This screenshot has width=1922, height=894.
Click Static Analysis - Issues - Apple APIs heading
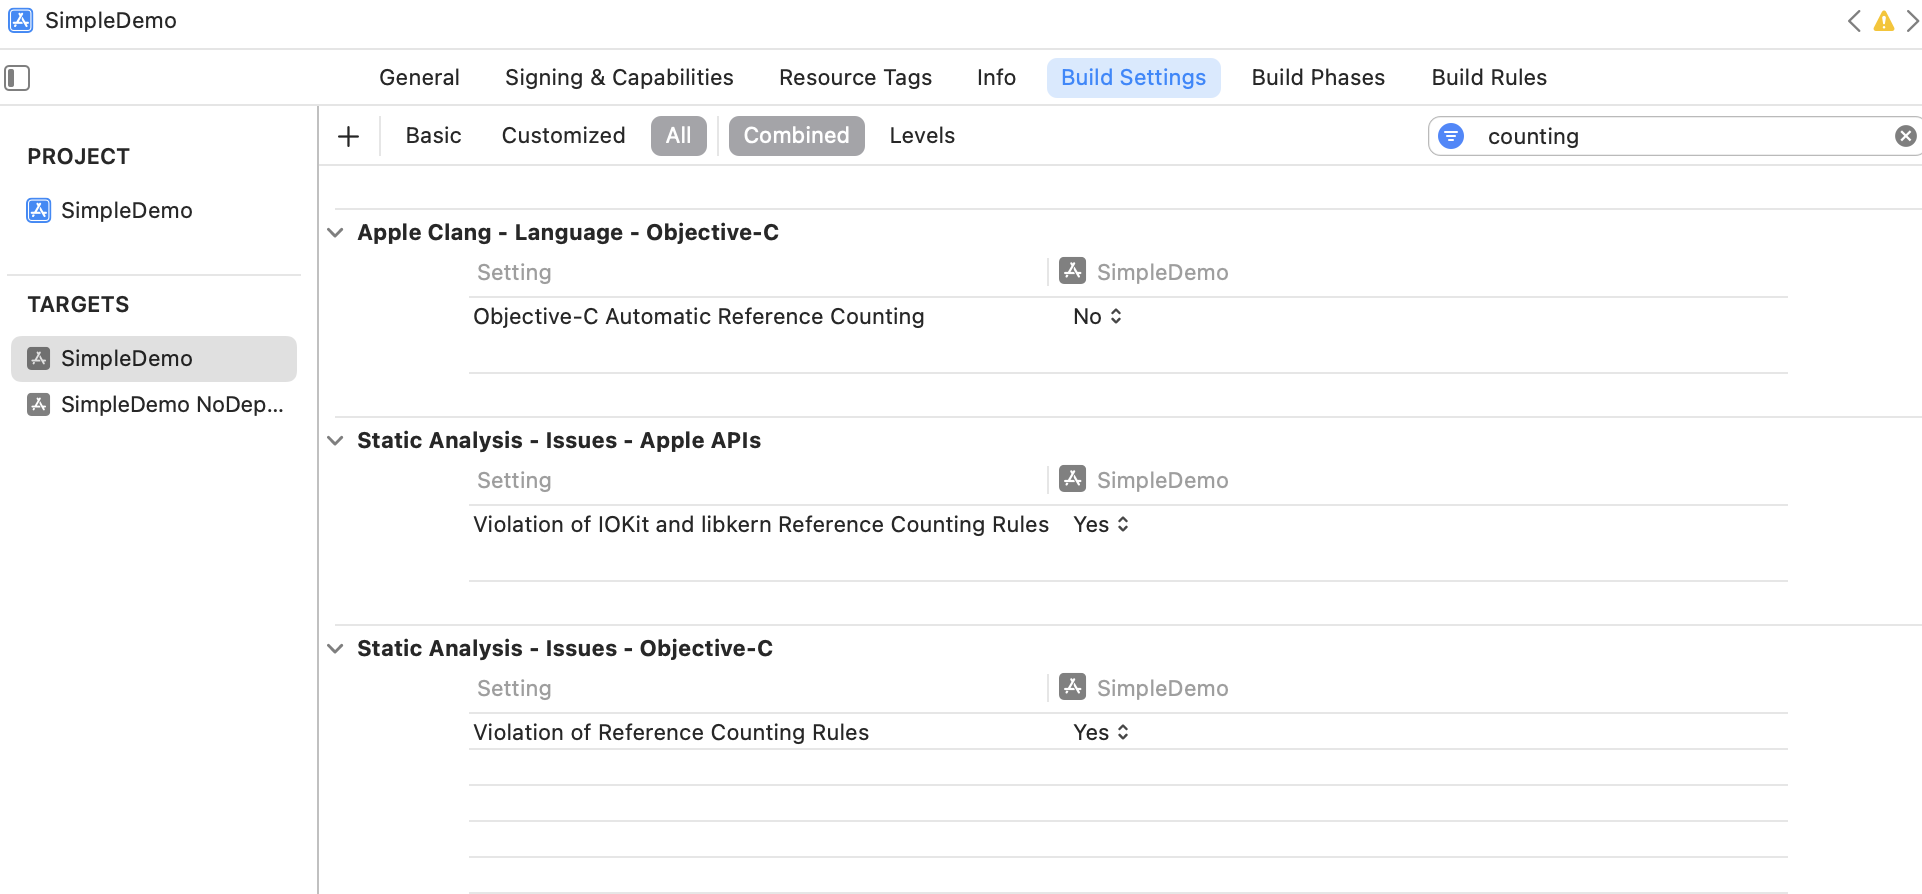tap(559, 441)
